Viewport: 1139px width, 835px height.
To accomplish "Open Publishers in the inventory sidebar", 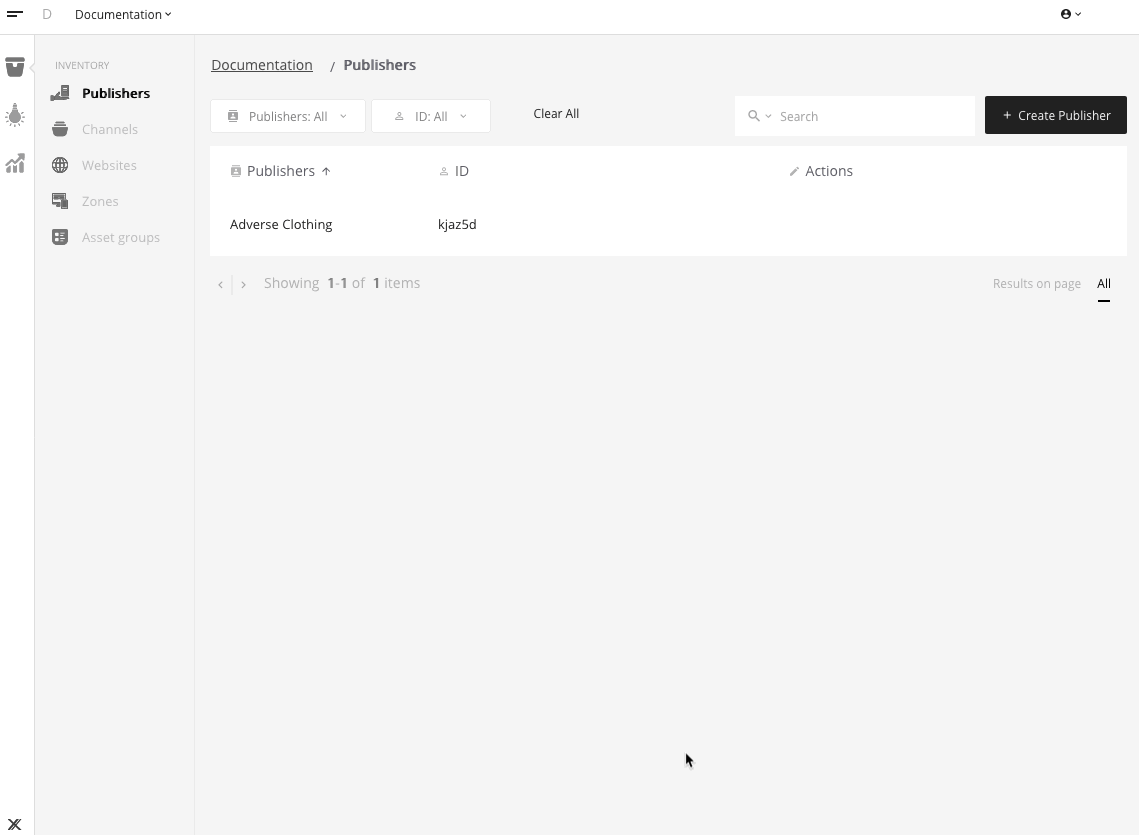I will [115, 93].
